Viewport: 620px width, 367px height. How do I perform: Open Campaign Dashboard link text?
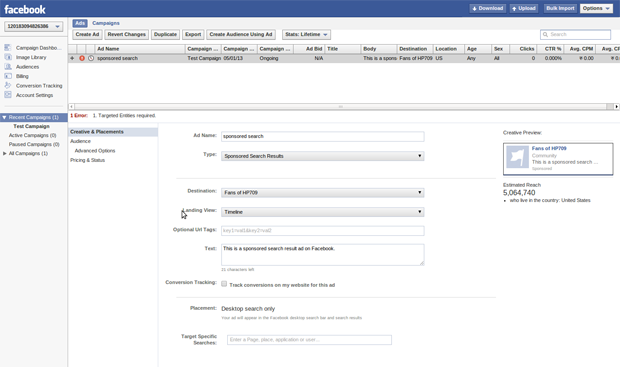pyautogui.click(x=39, y=48)
